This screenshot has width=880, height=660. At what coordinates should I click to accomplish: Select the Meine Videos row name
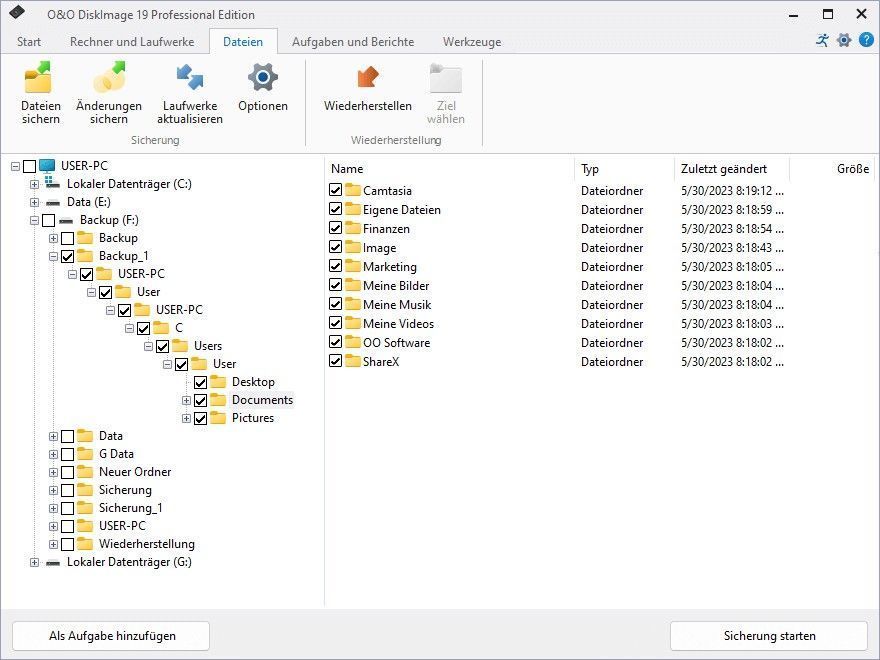click(398, 323)
